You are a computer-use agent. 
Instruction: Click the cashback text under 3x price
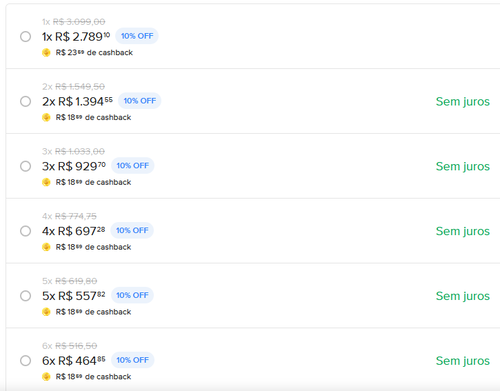tap(93, 182)
